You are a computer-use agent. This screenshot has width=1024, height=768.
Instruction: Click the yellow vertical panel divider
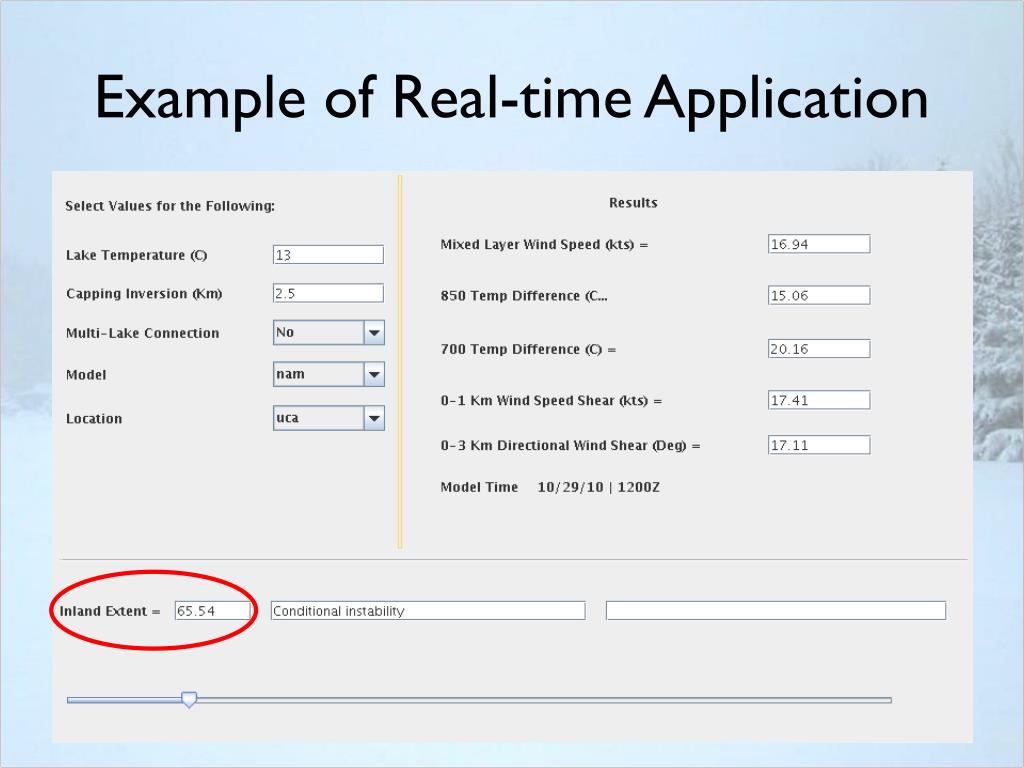pos(399,362)
